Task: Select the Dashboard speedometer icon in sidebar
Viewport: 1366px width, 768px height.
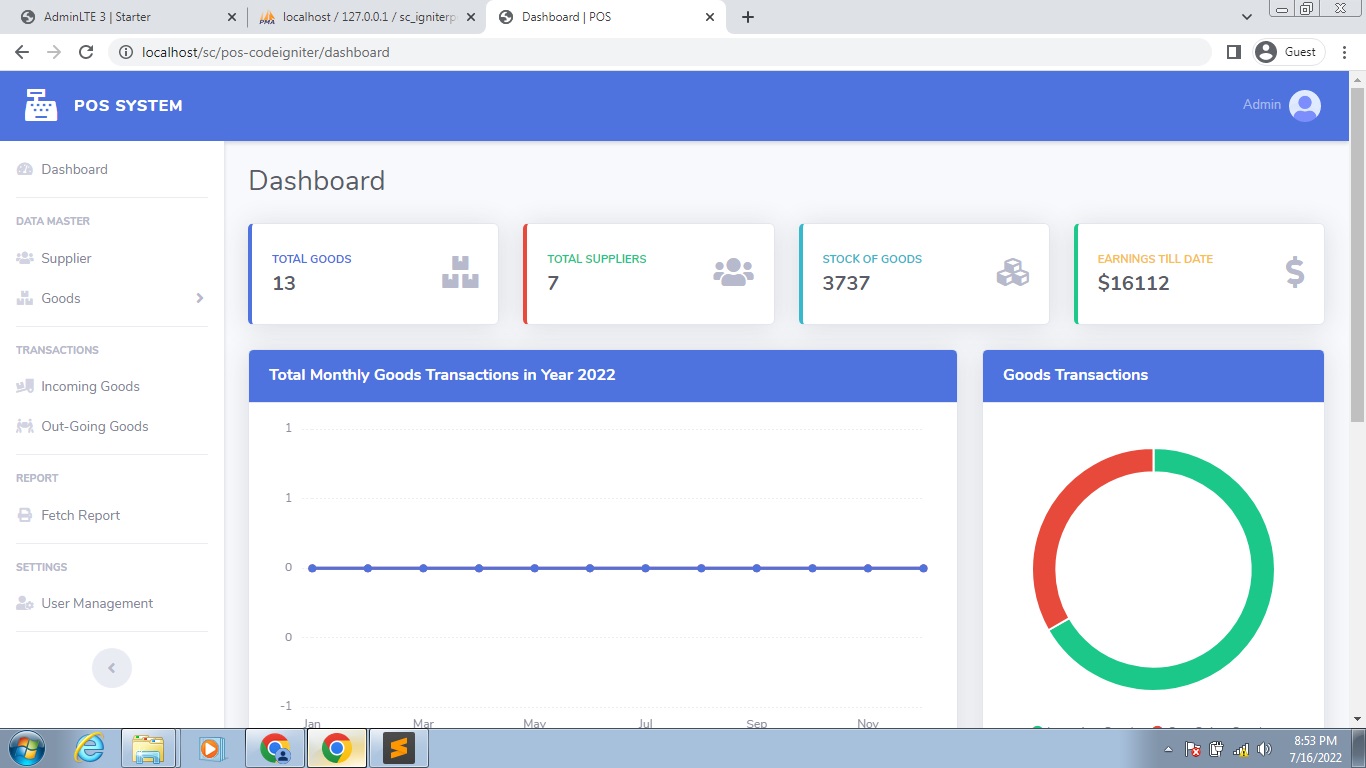Action: [23, 169]
